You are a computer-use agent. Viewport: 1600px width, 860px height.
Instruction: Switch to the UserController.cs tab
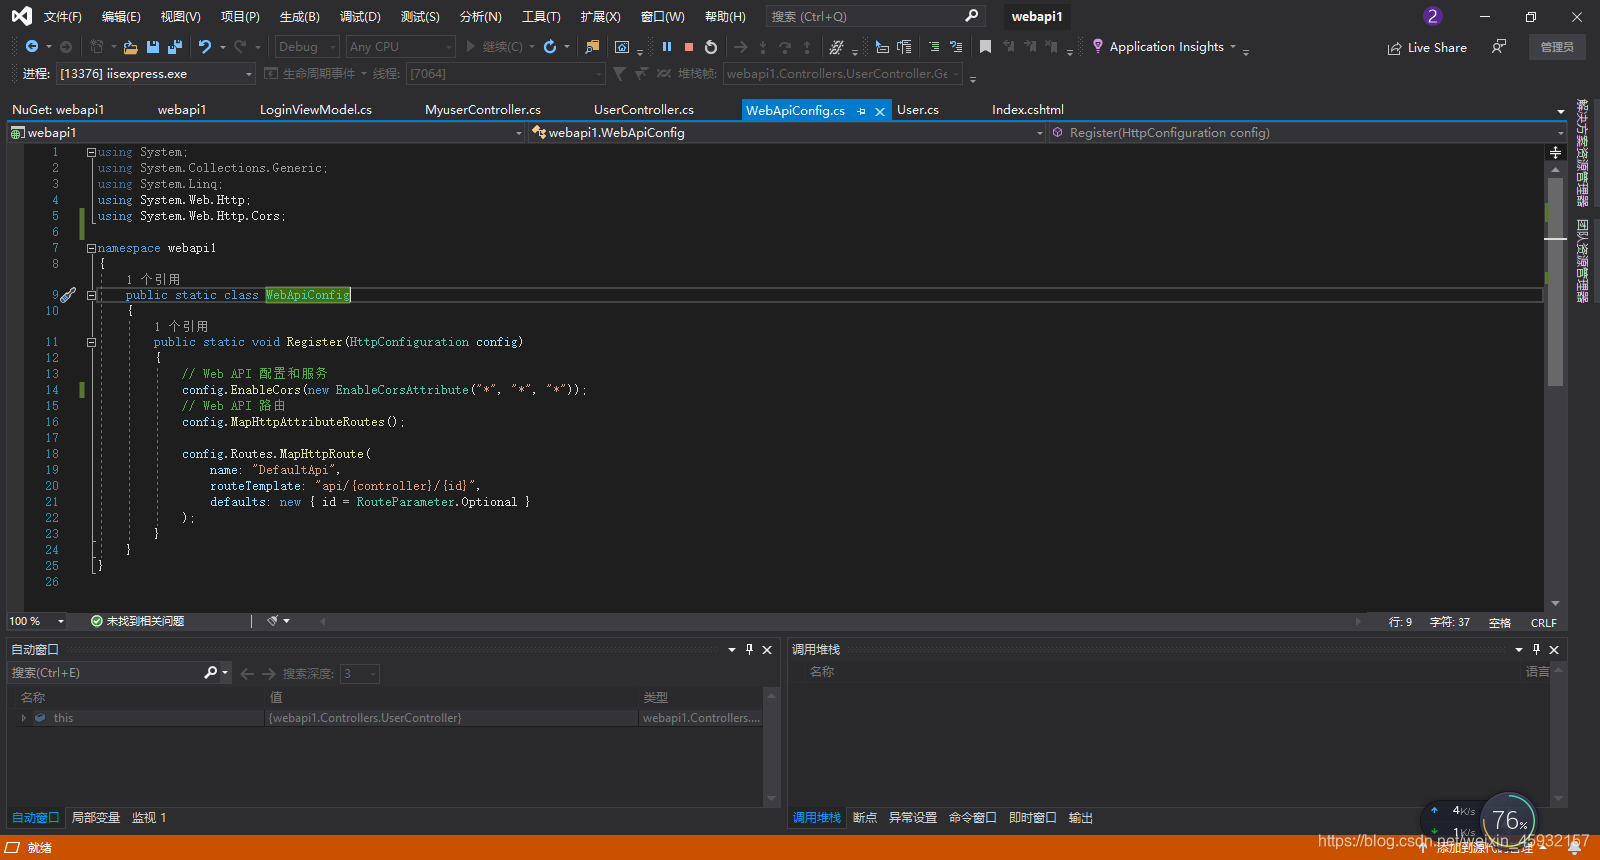[x=644, y=110]
